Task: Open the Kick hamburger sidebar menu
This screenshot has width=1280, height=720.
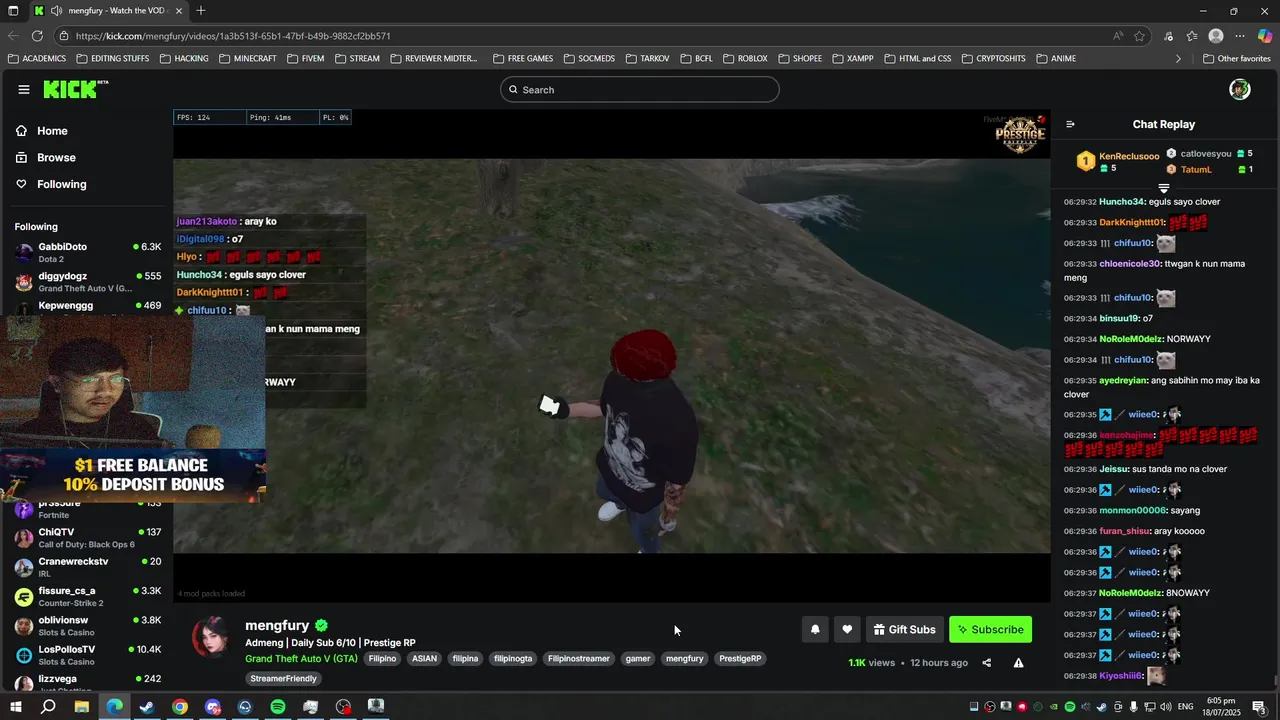Action: 24,89
